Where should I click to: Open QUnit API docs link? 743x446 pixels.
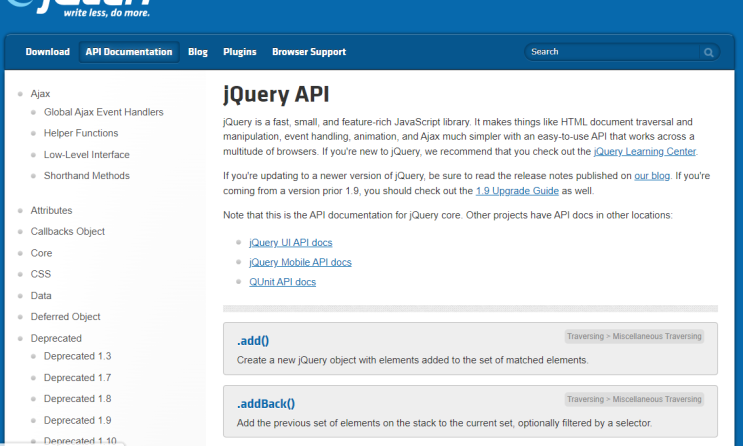[x=282, y=282]
